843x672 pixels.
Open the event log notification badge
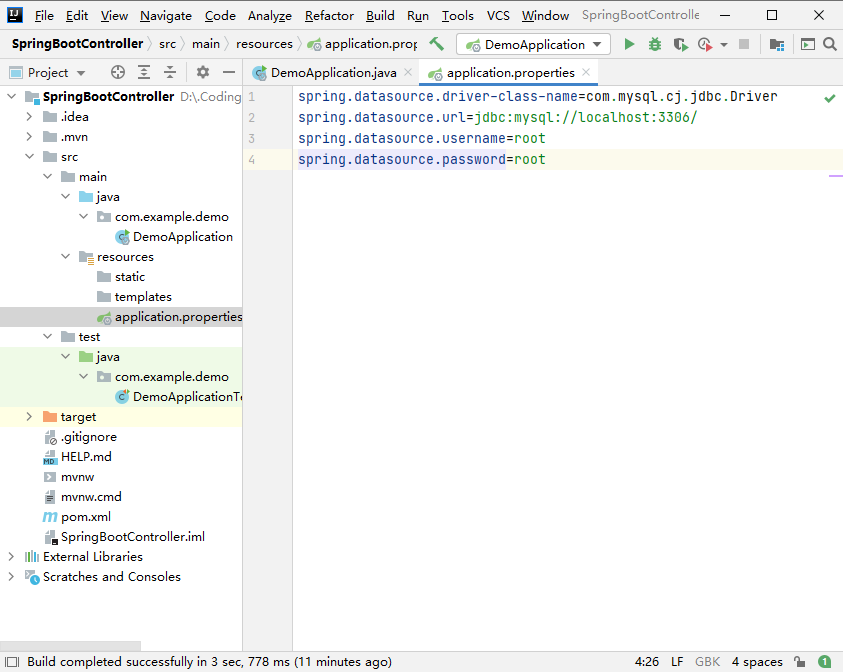pyautogui.click(x=824, y=661)
